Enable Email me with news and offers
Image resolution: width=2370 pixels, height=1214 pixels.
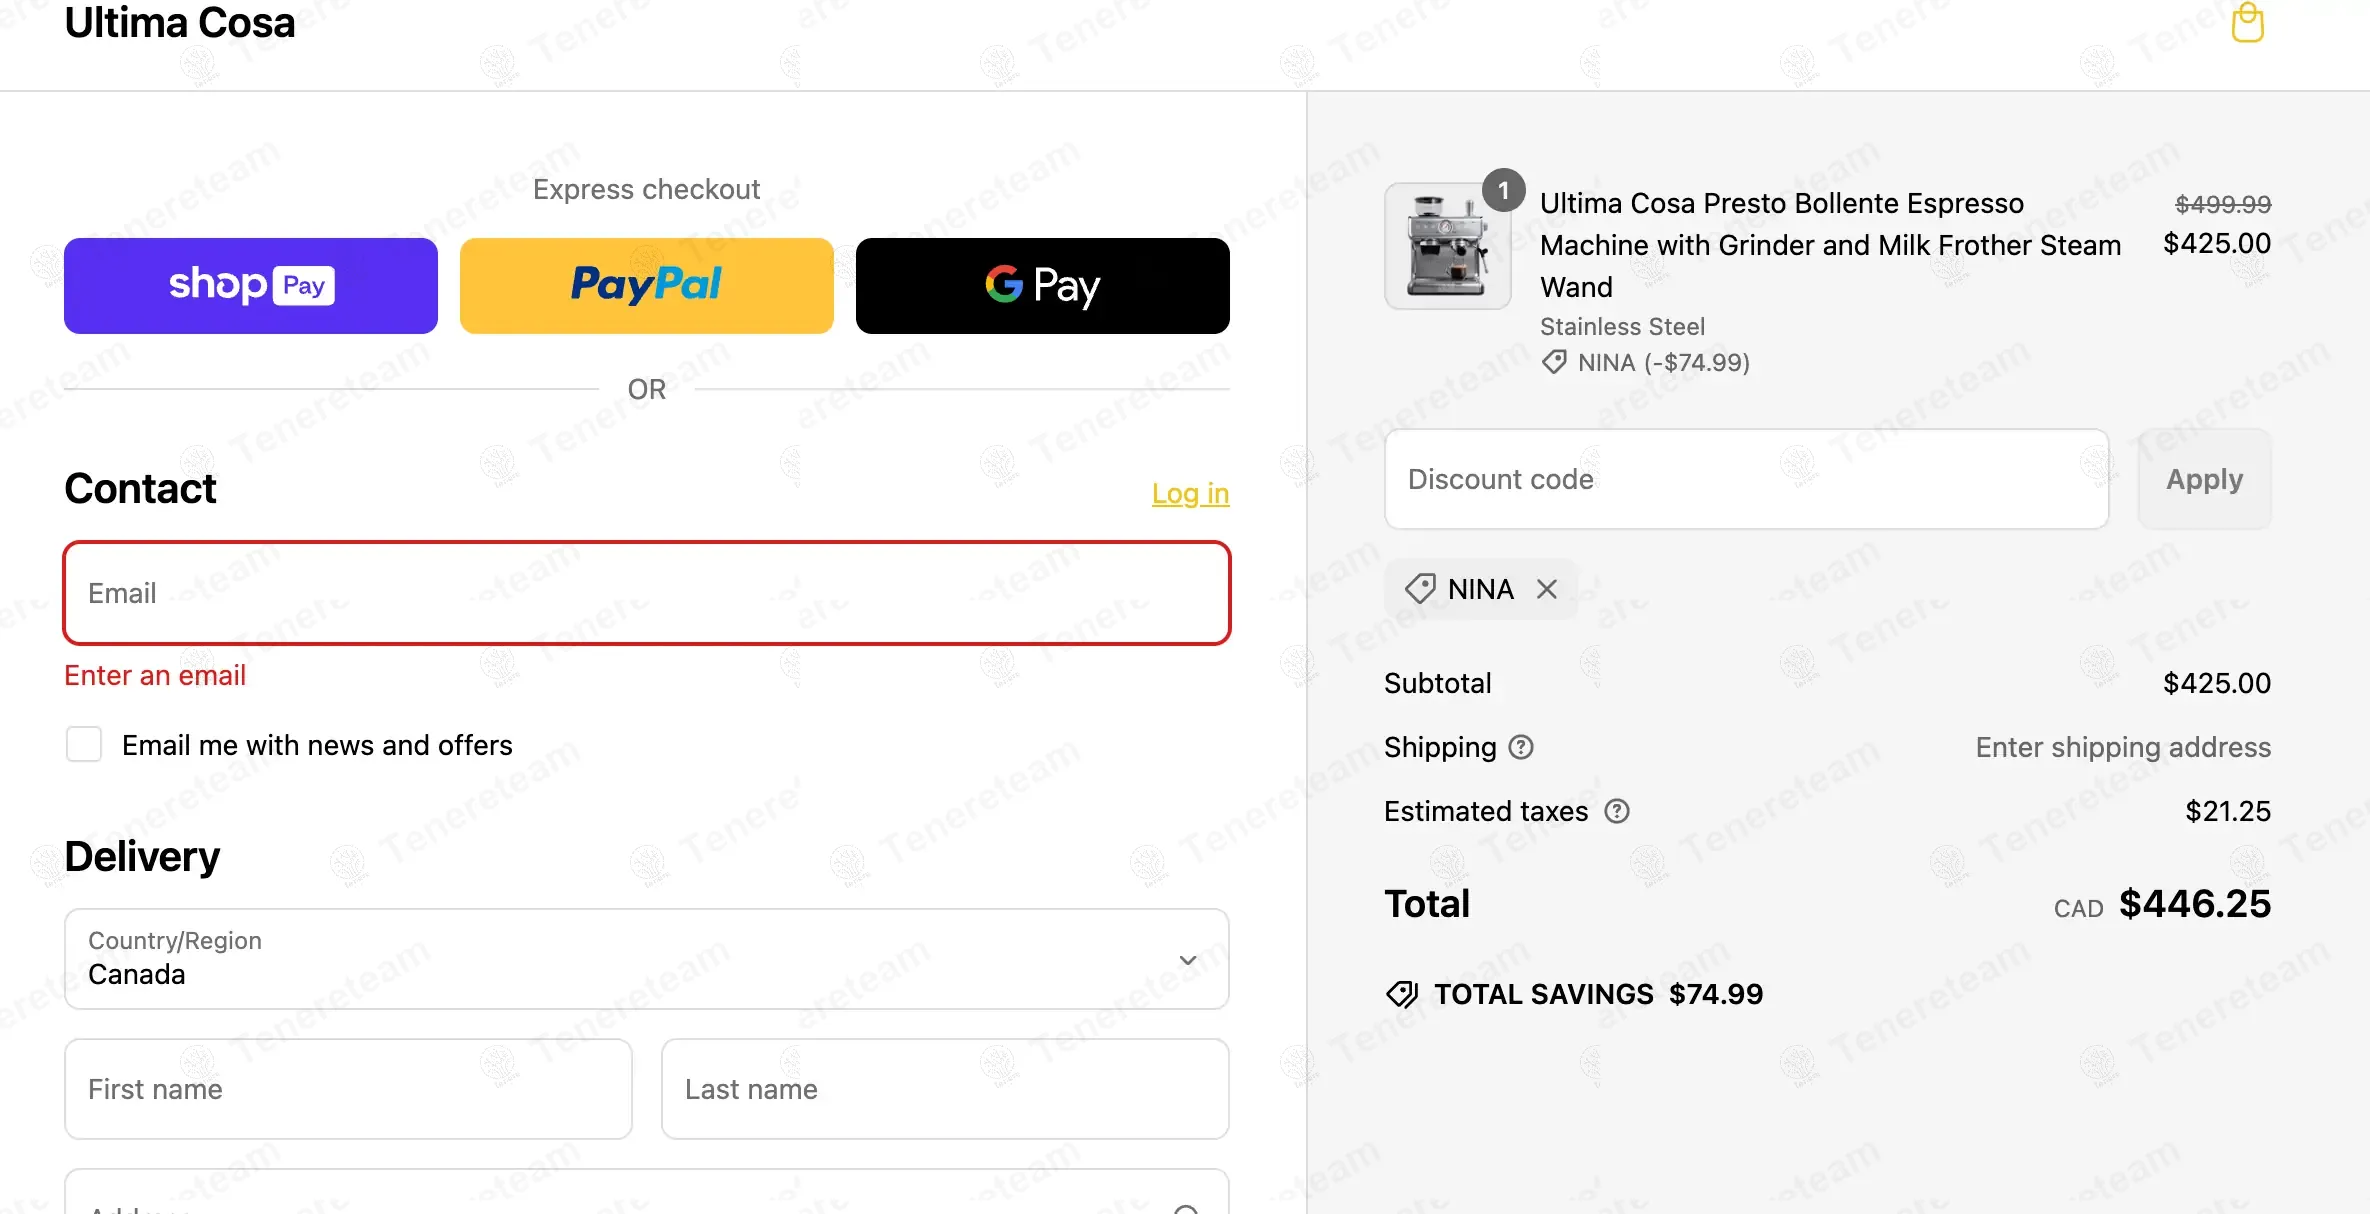point(84,745)
